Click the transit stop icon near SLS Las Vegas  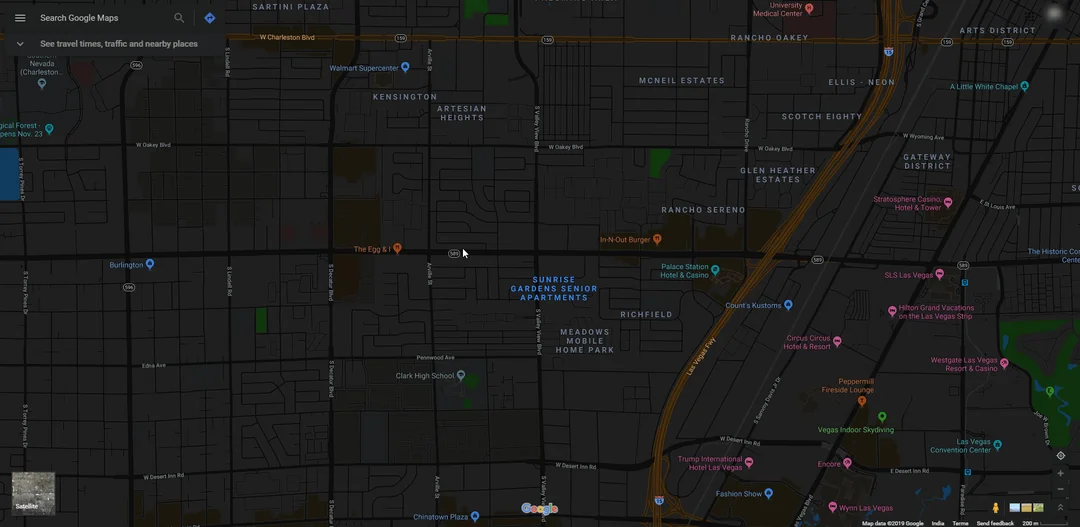965,282
